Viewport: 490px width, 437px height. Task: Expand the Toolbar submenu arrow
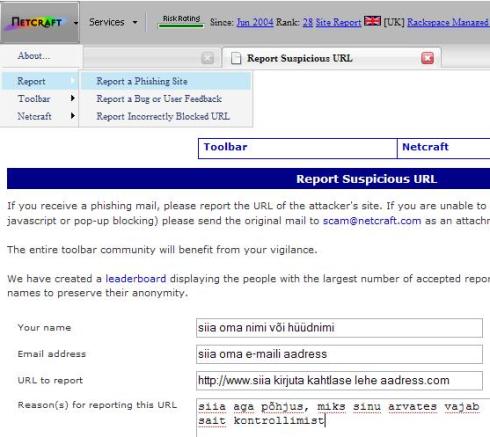click(73, 98)
